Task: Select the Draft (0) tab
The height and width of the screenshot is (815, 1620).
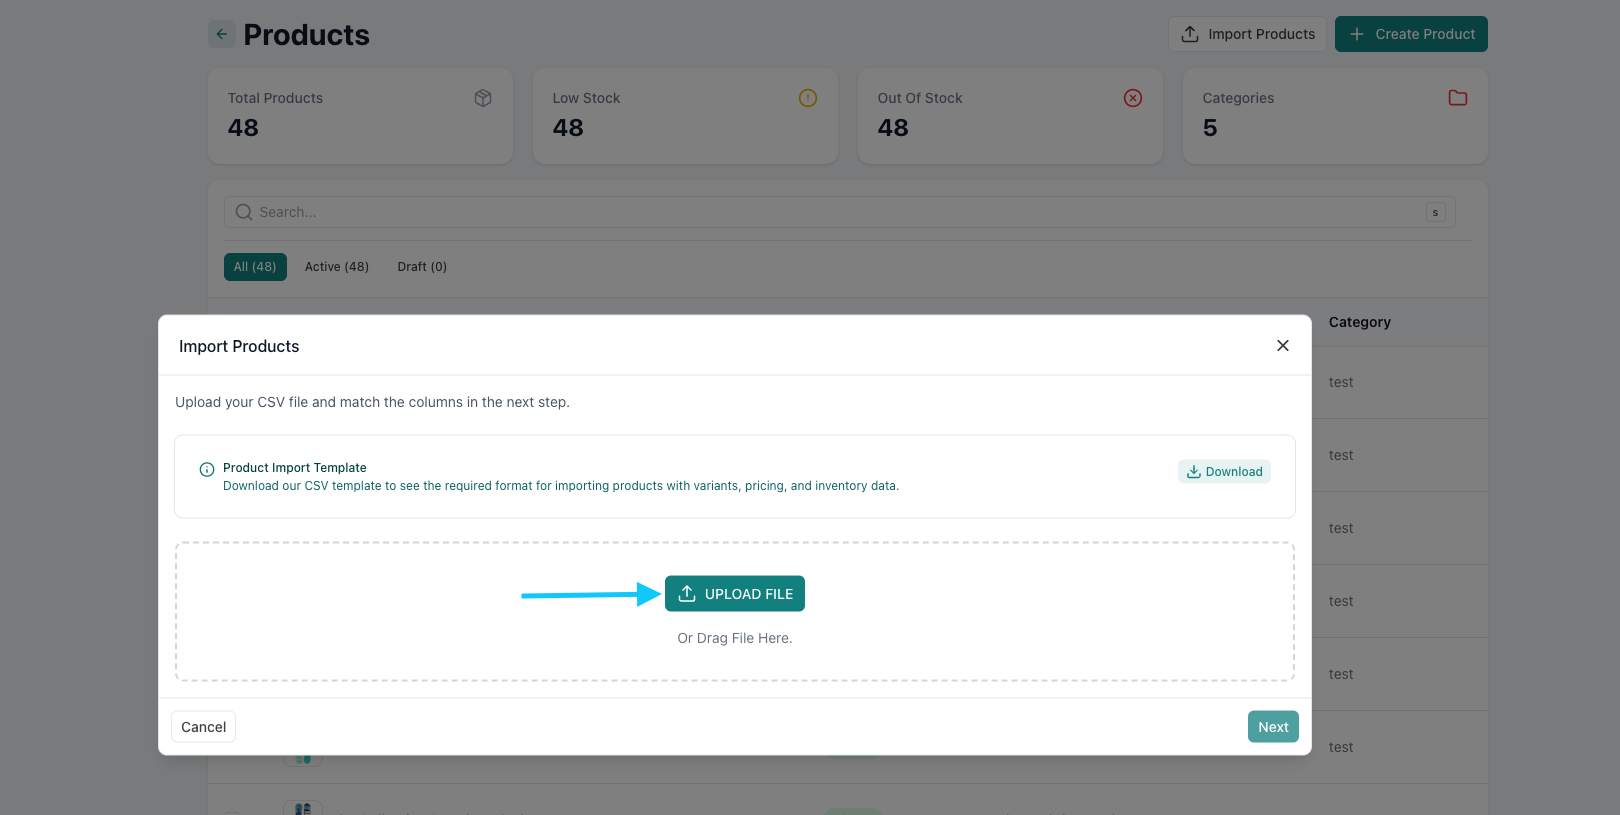Action: 422,267
